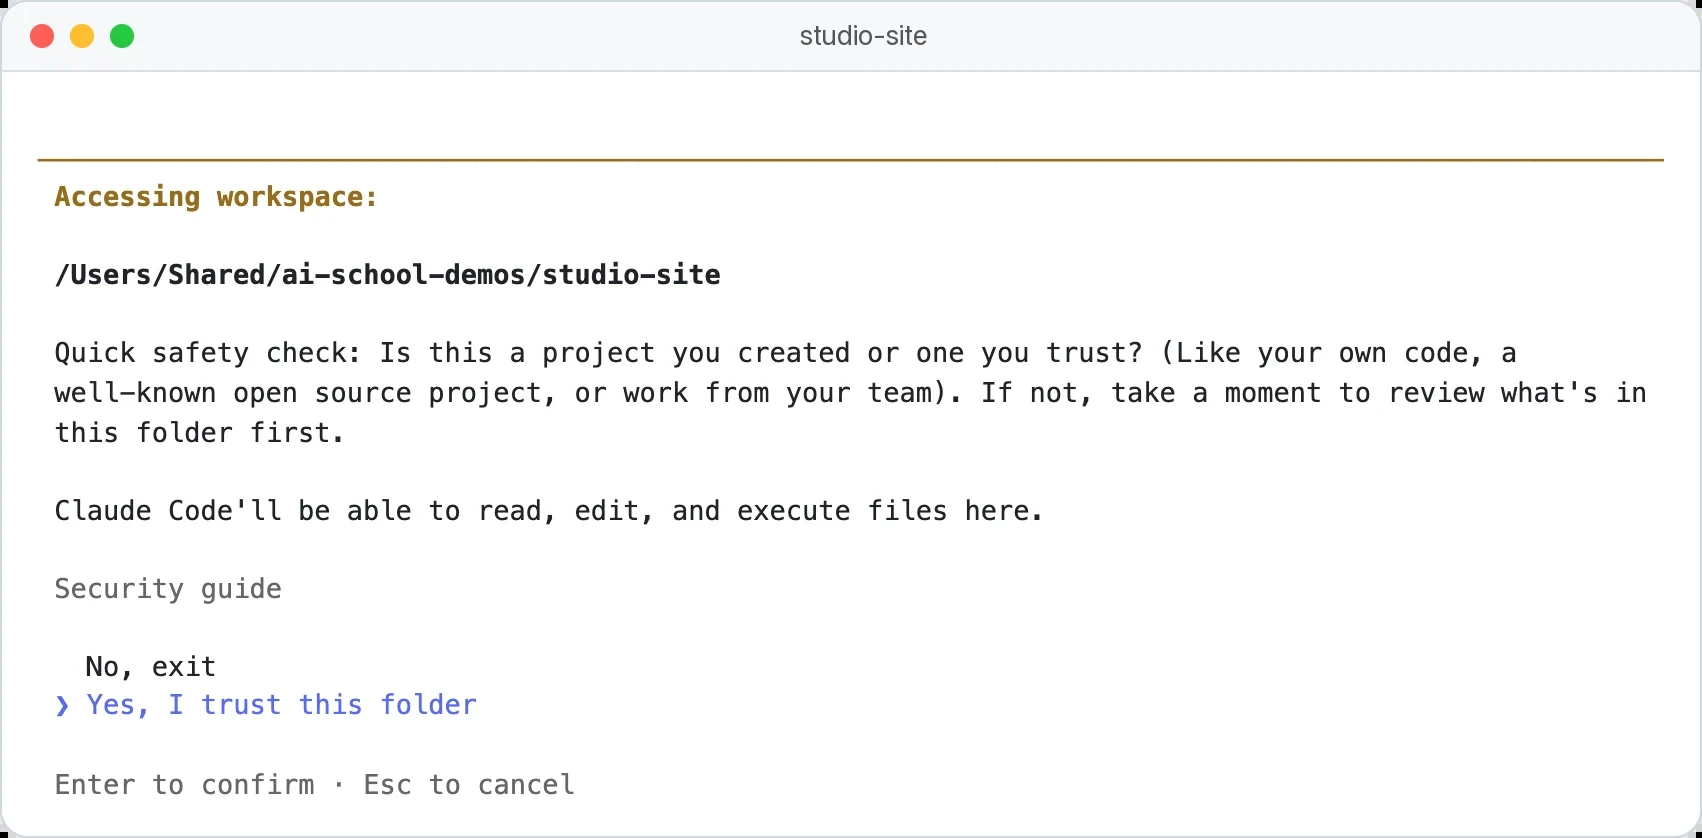1702x838 pixels.
Task: Close the terminal window with red button
Action: pos(42,36)
